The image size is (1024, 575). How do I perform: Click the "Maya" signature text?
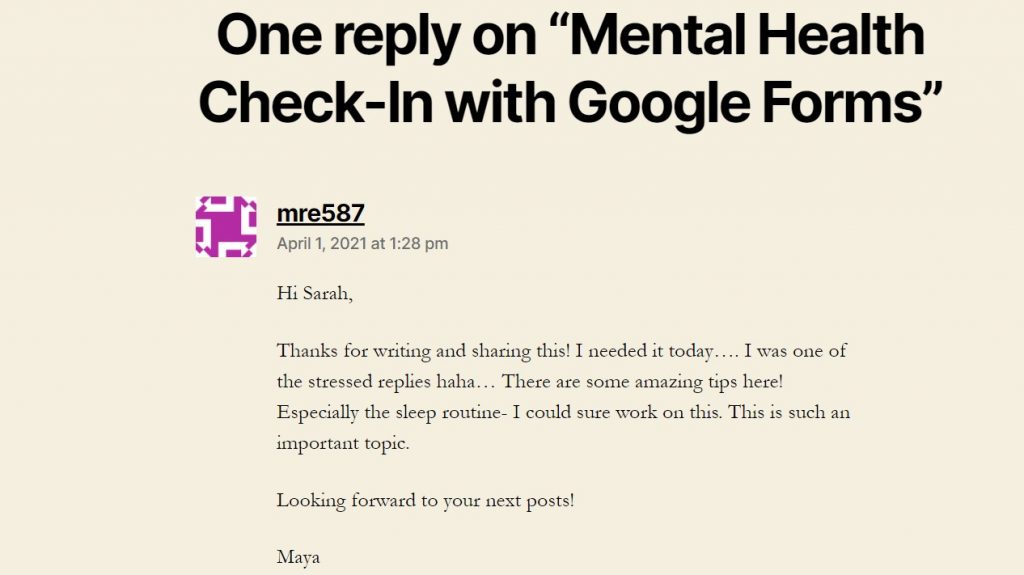point(298,558)
